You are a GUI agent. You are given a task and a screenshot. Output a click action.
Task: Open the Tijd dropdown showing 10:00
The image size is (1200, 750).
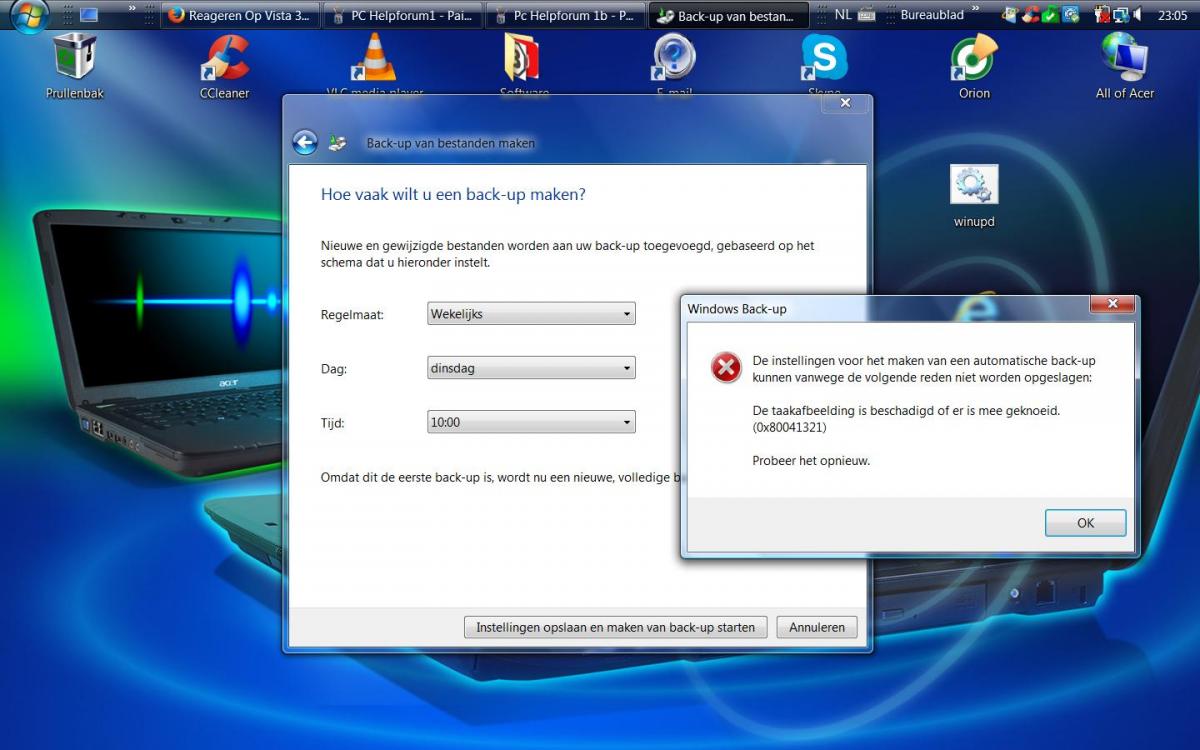tap(531, 422)
